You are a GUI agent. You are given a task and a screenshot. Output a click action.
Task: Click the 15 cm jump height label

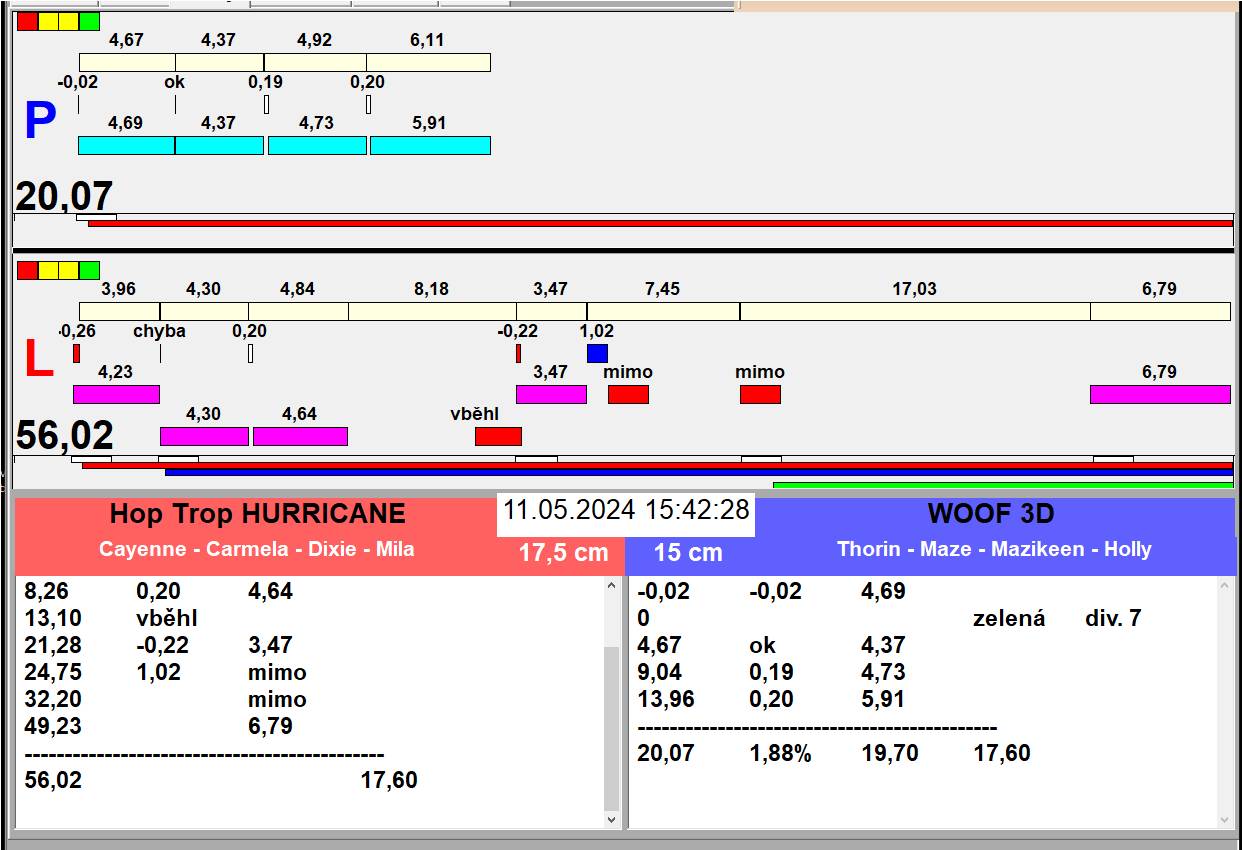pyautogui.click(x=688, y=553)
